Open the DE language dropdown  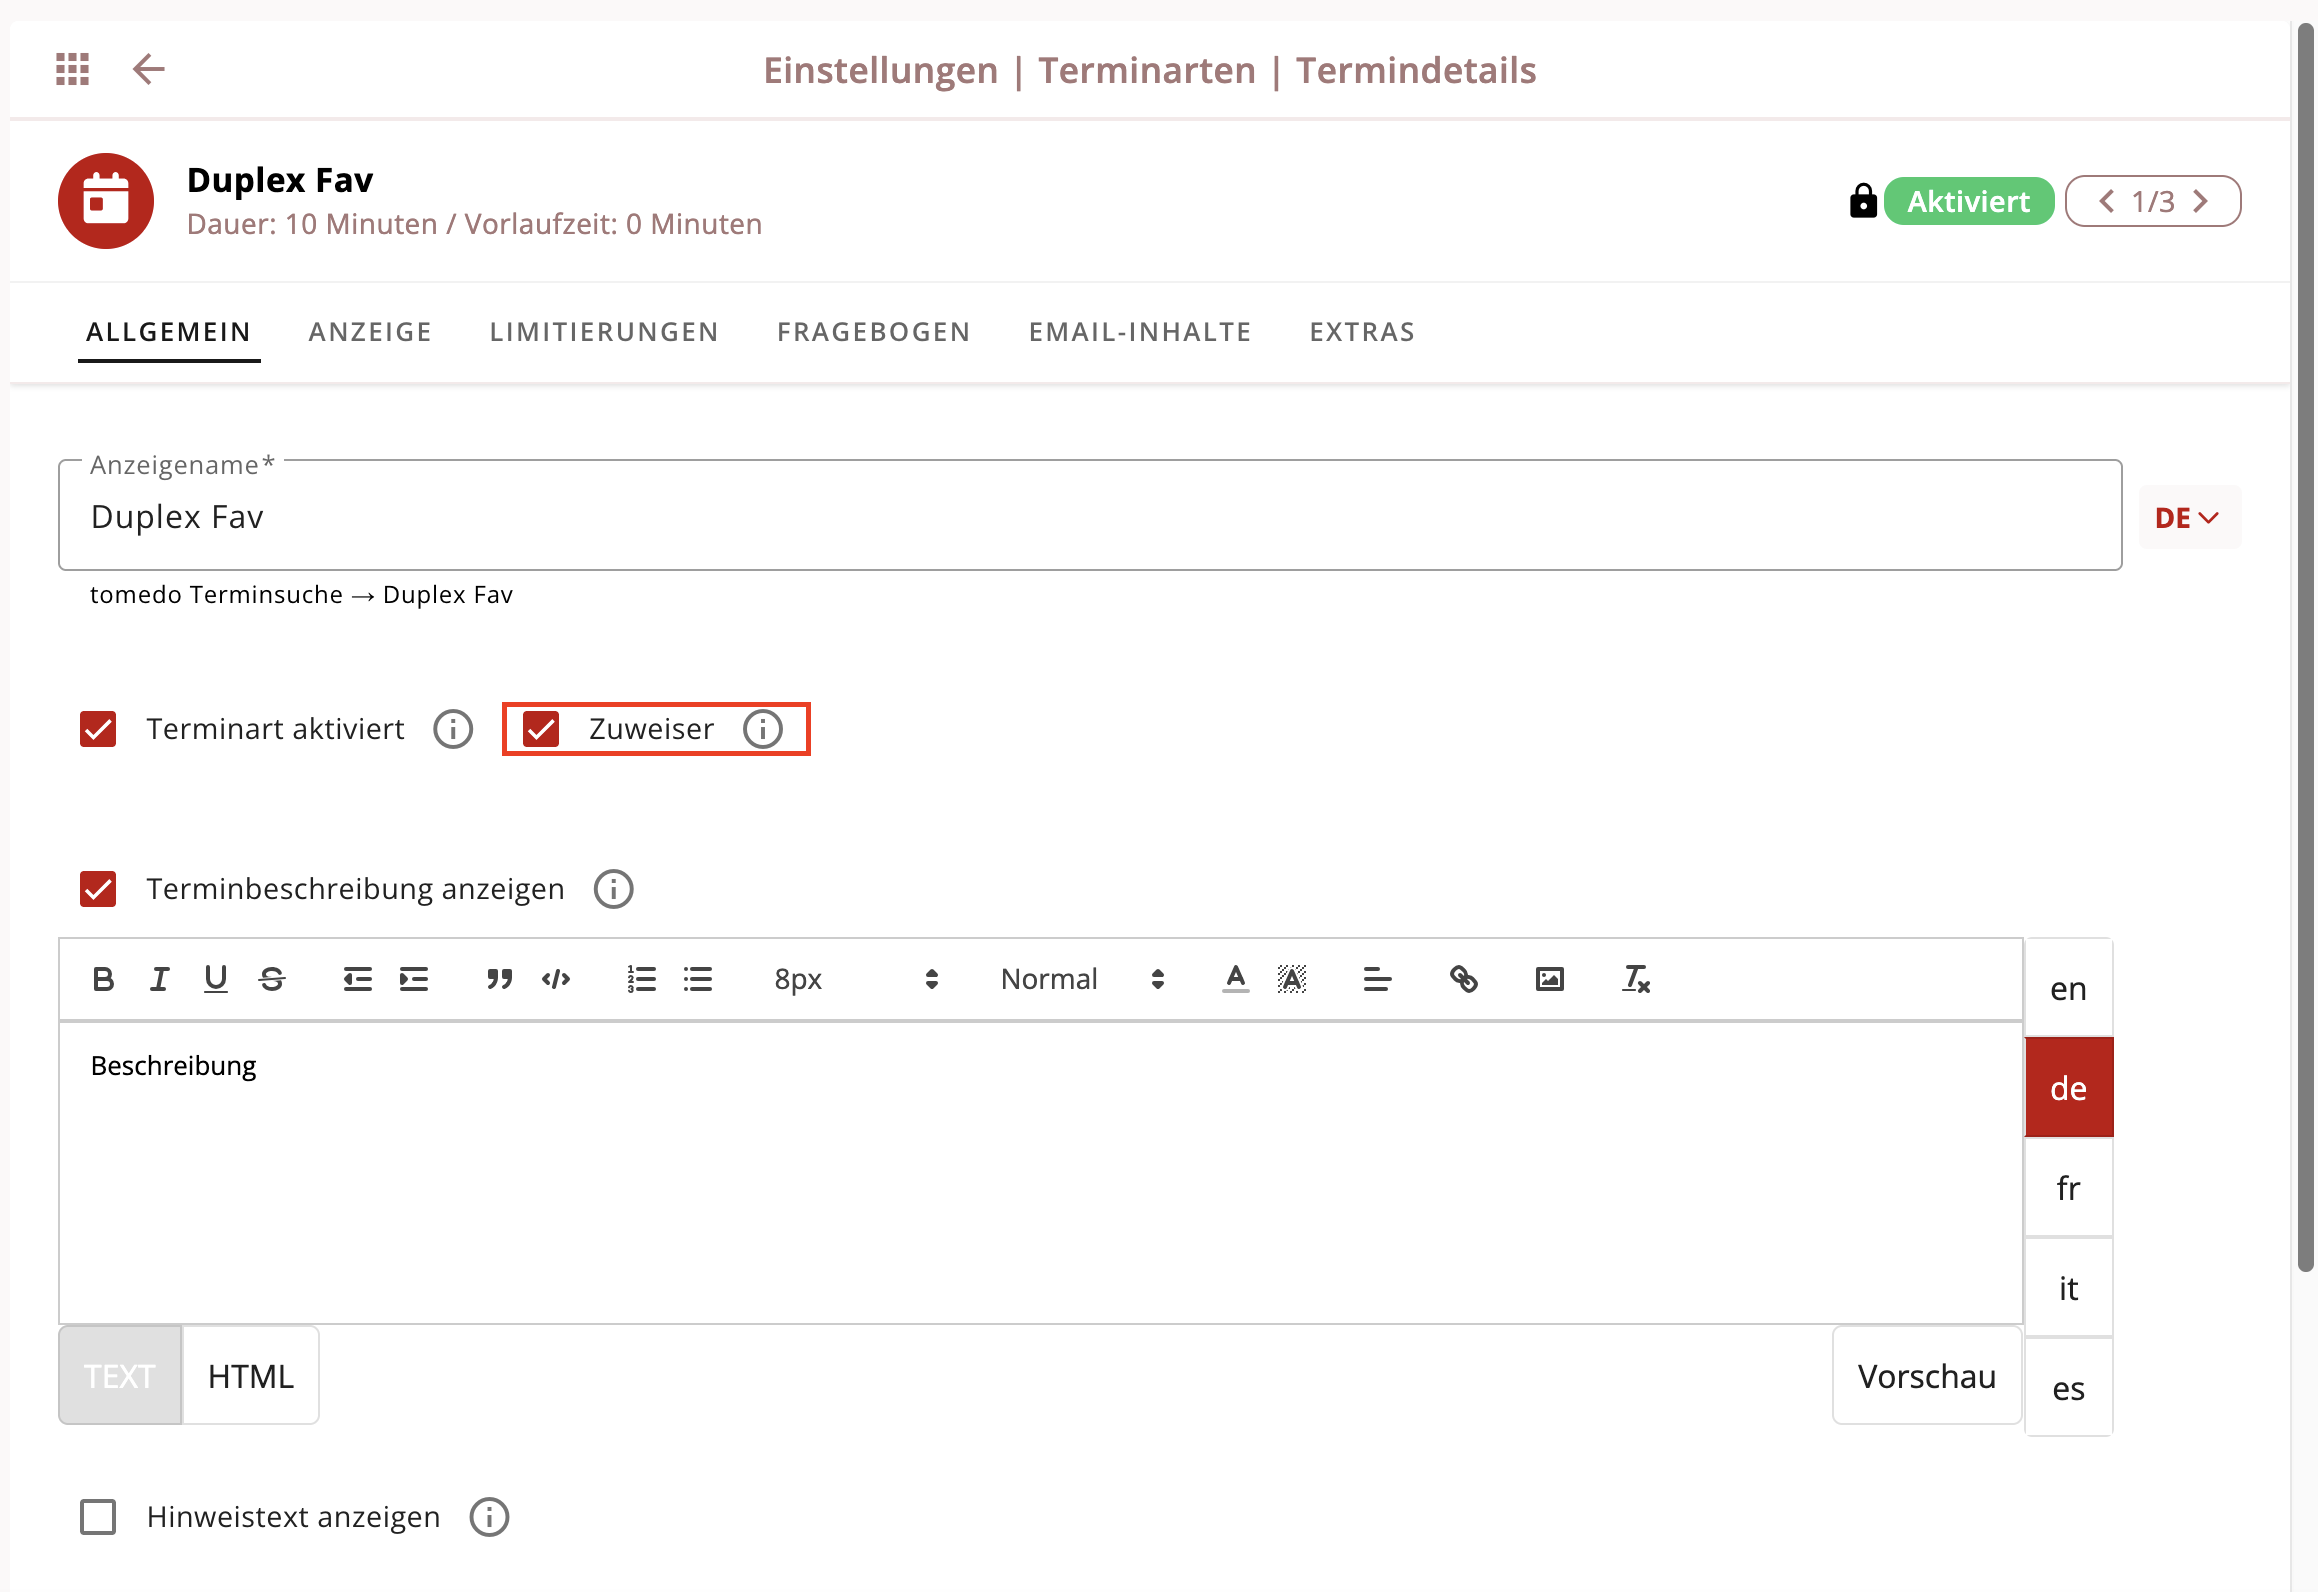coord(2189,517)
